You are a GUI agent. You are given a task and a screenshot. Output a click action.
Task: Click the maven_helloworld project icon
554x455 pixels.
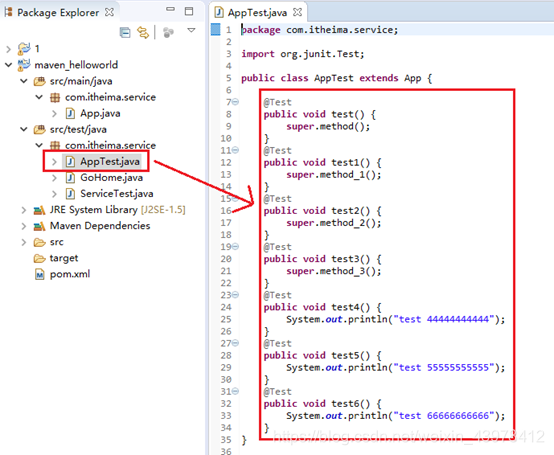point(24,65)
